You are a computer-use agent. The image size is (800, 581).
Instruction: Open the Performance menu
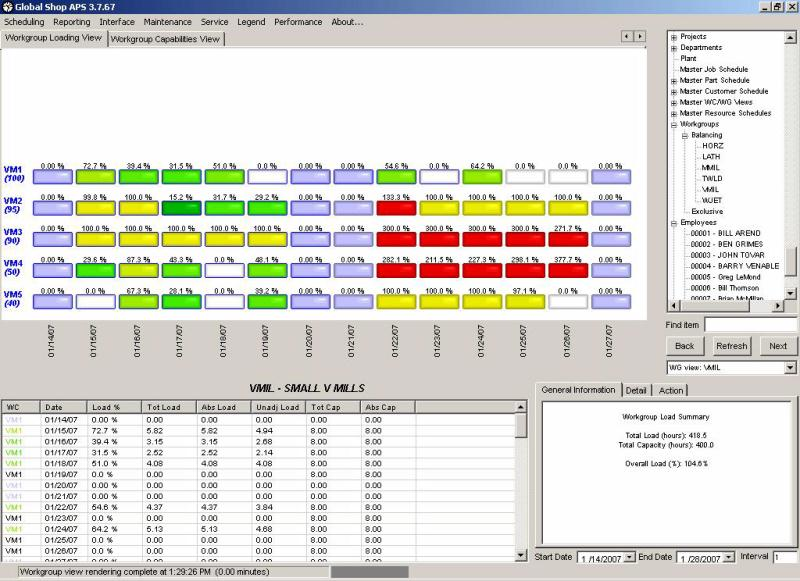(298, 22)
